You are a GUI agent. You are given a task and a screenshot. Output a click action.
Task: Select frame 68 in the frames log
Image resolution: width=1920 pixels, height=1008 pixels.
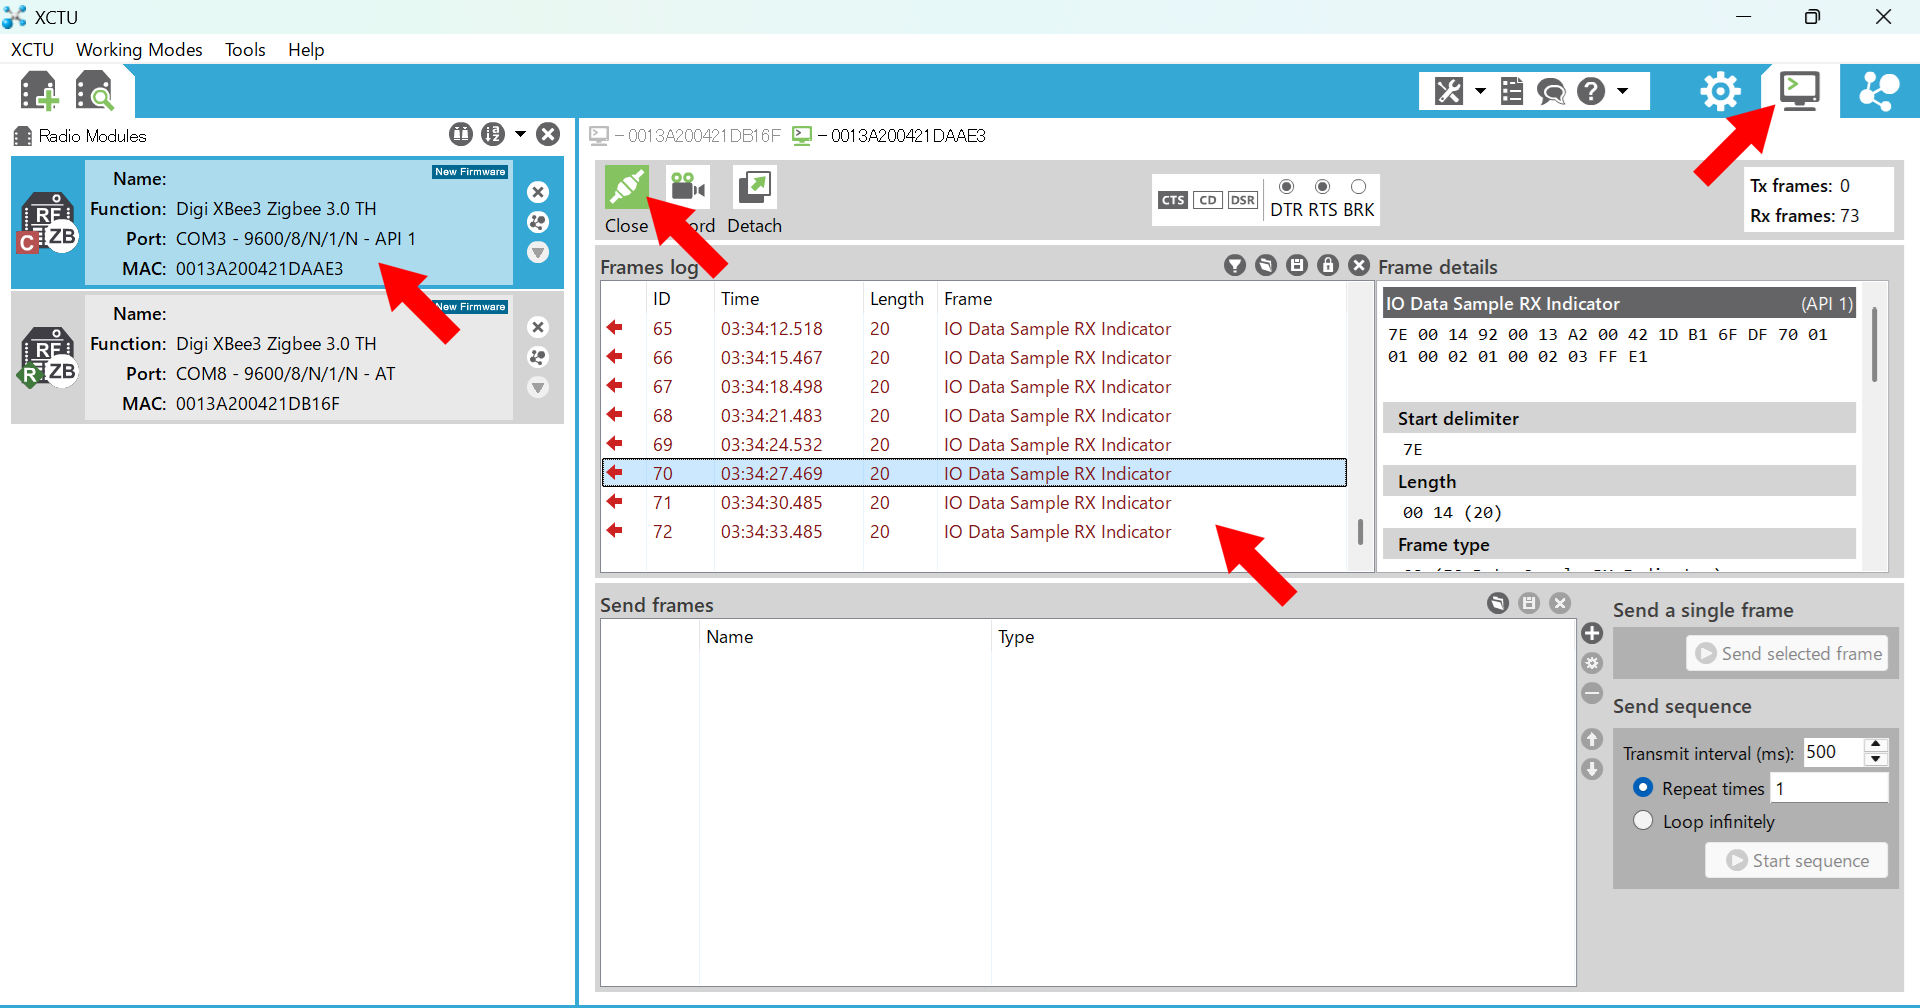tap(974, 415)
